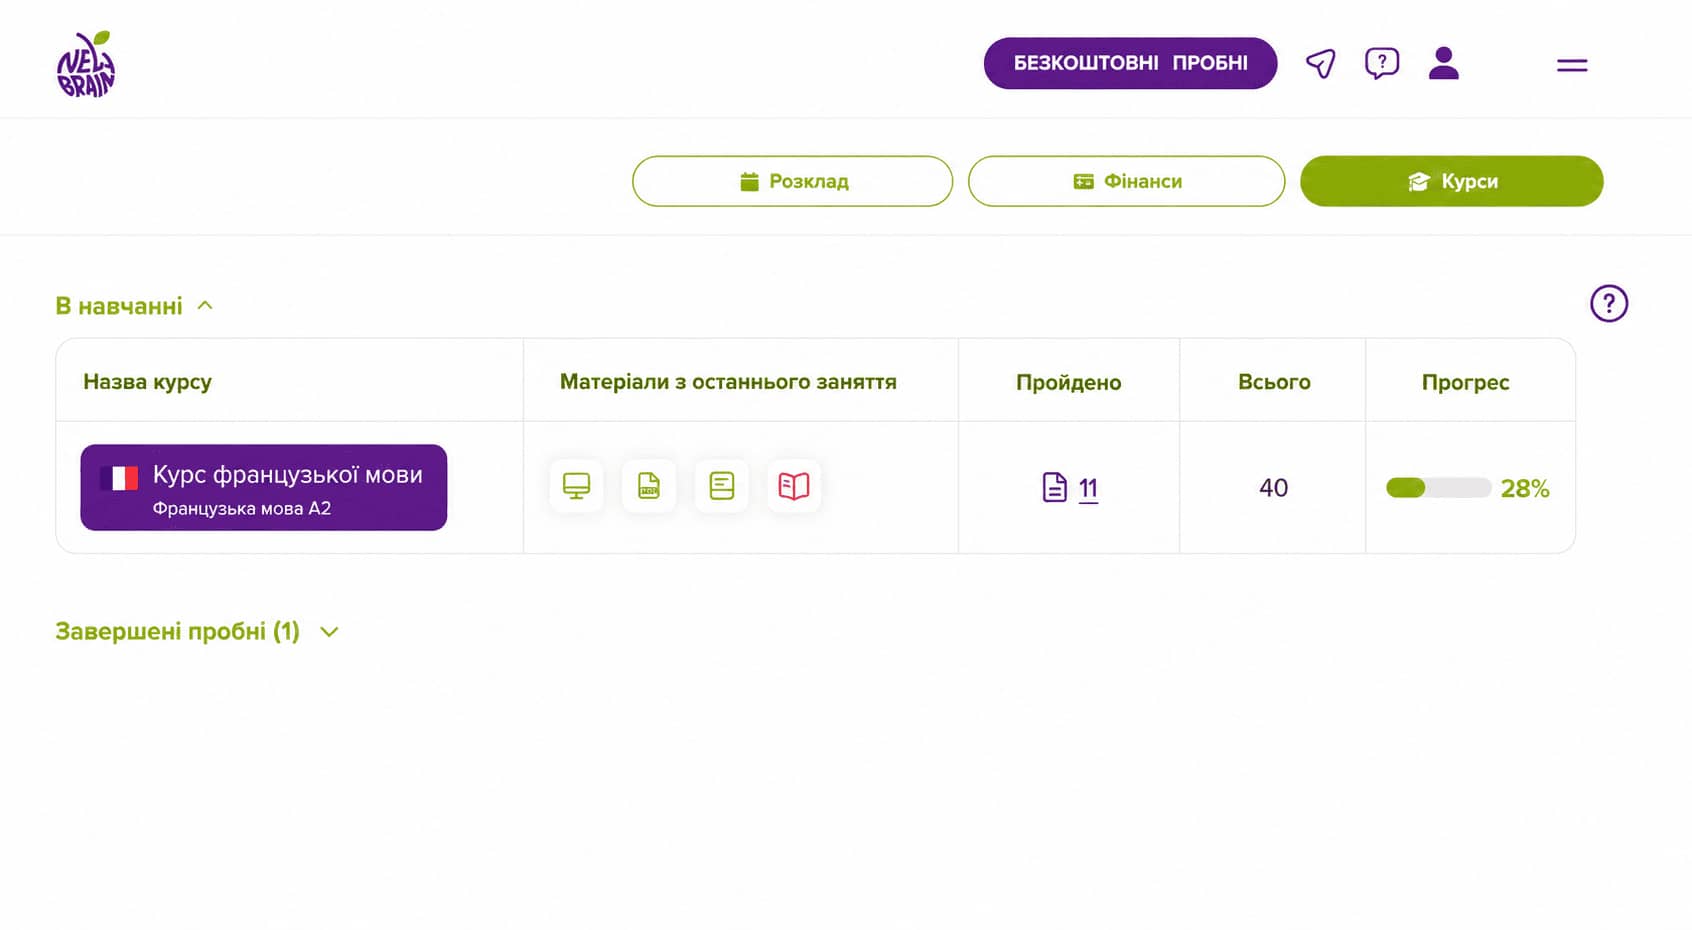
Task: Click the document icon beside completed count
Action: pos(1054,487)
